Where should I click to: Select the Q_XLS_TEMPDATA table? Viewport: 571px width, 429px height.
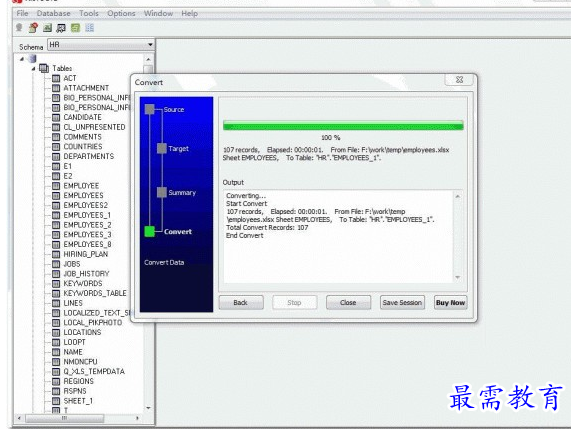pyautogui.click(x=94, y=371)
